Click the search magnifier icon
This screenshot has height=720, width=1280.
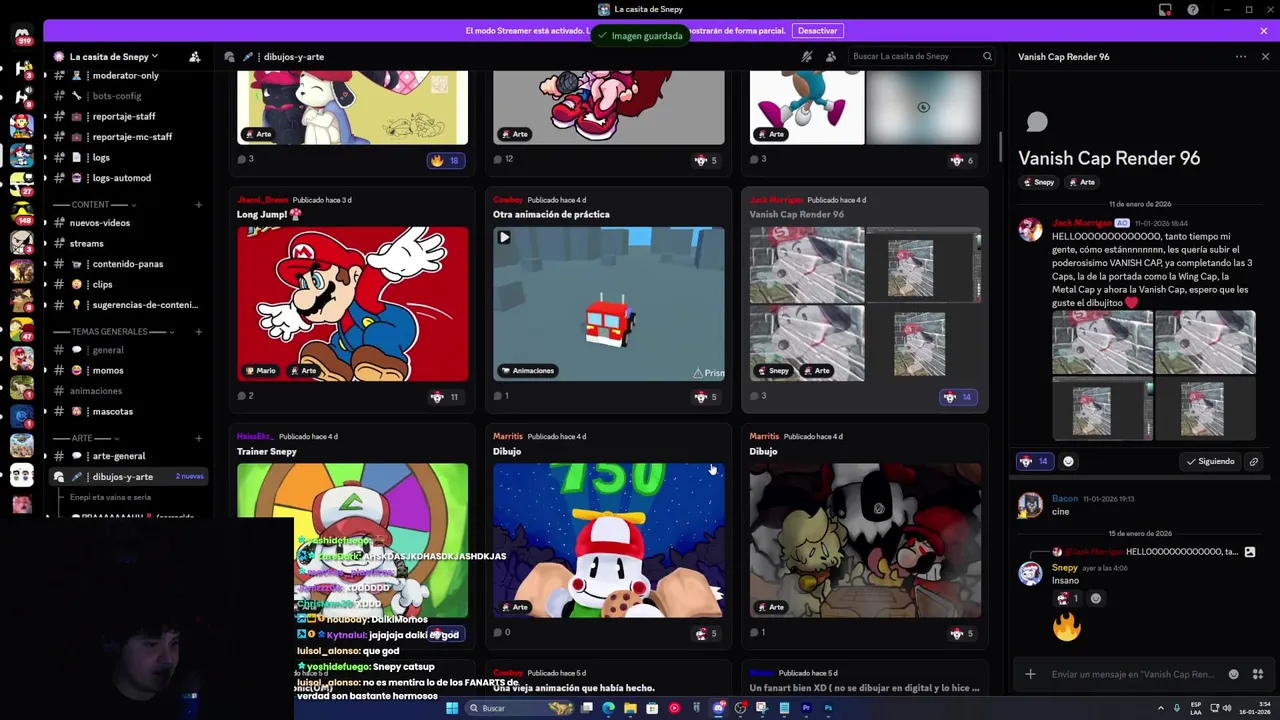(x=987, y=57)
